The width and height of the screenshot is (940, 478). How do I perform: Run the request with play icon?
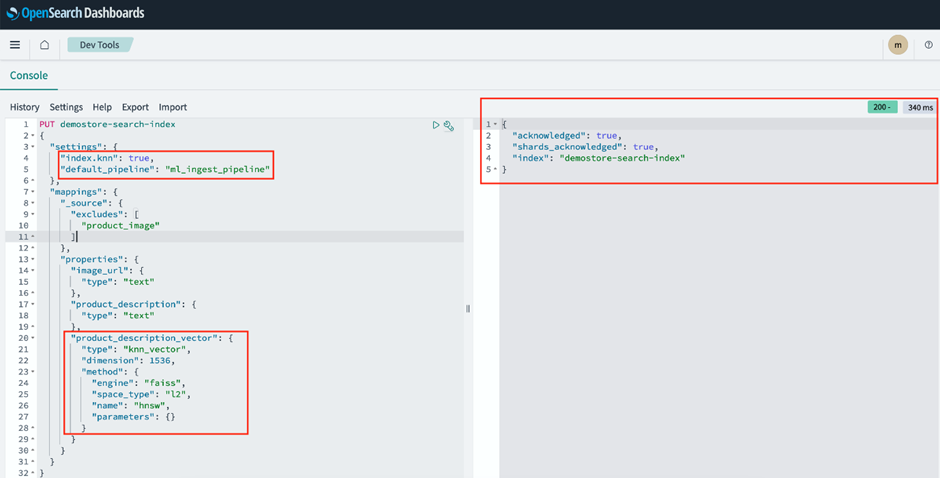436,125
